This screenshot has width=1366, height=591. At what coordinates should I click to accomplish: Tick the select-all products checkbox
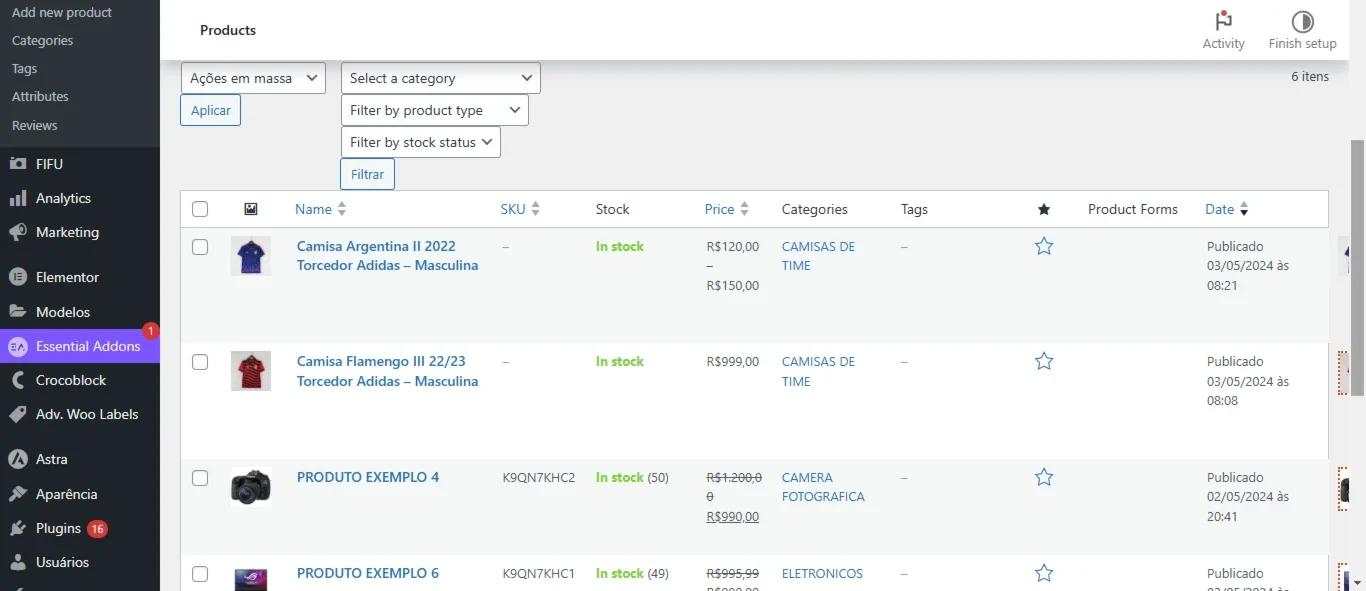click(x=200, y=209)
